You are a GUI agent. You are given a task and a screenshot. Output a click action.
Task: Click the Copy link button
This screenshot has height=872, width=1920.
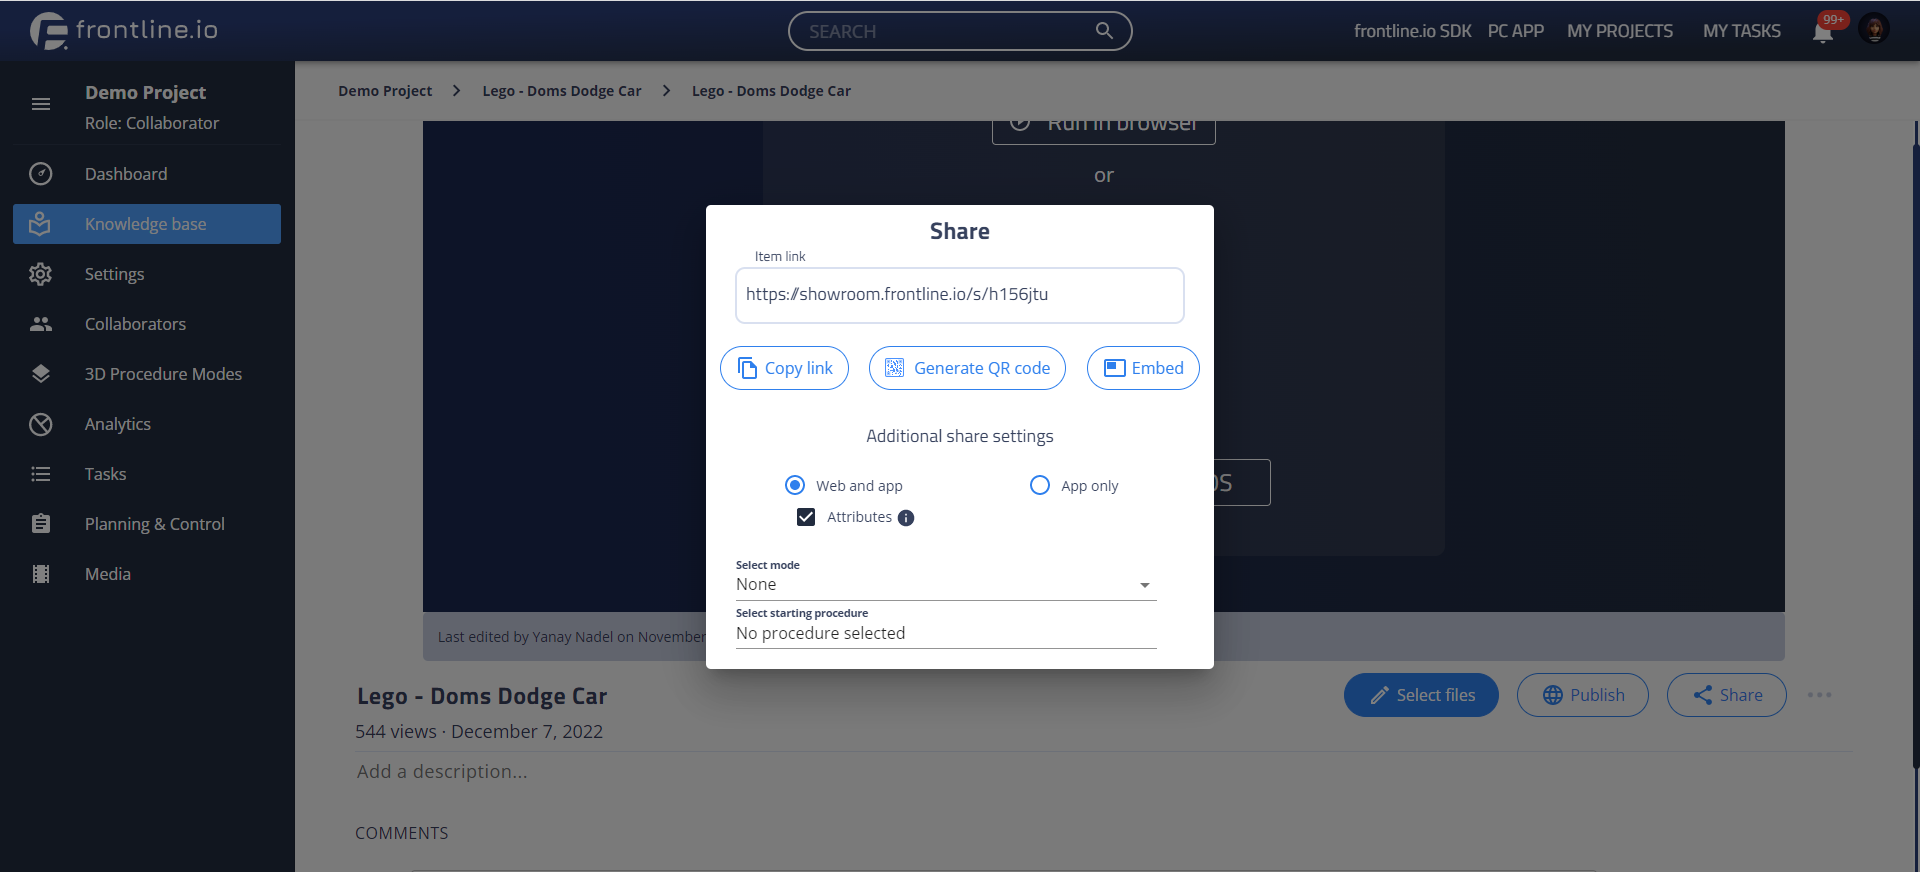[x=784, y=368]
